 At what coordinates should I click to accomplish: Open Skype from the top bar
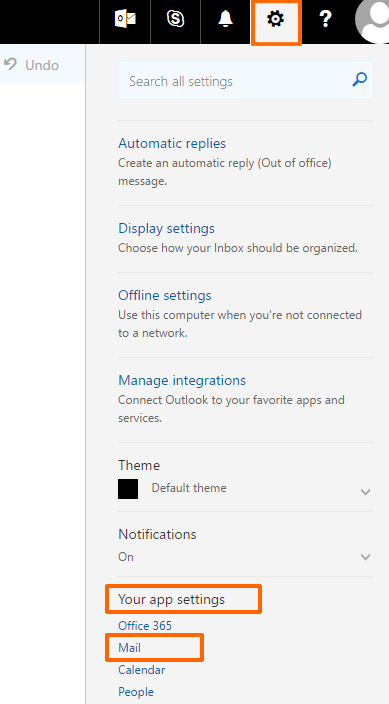point(175,20)
